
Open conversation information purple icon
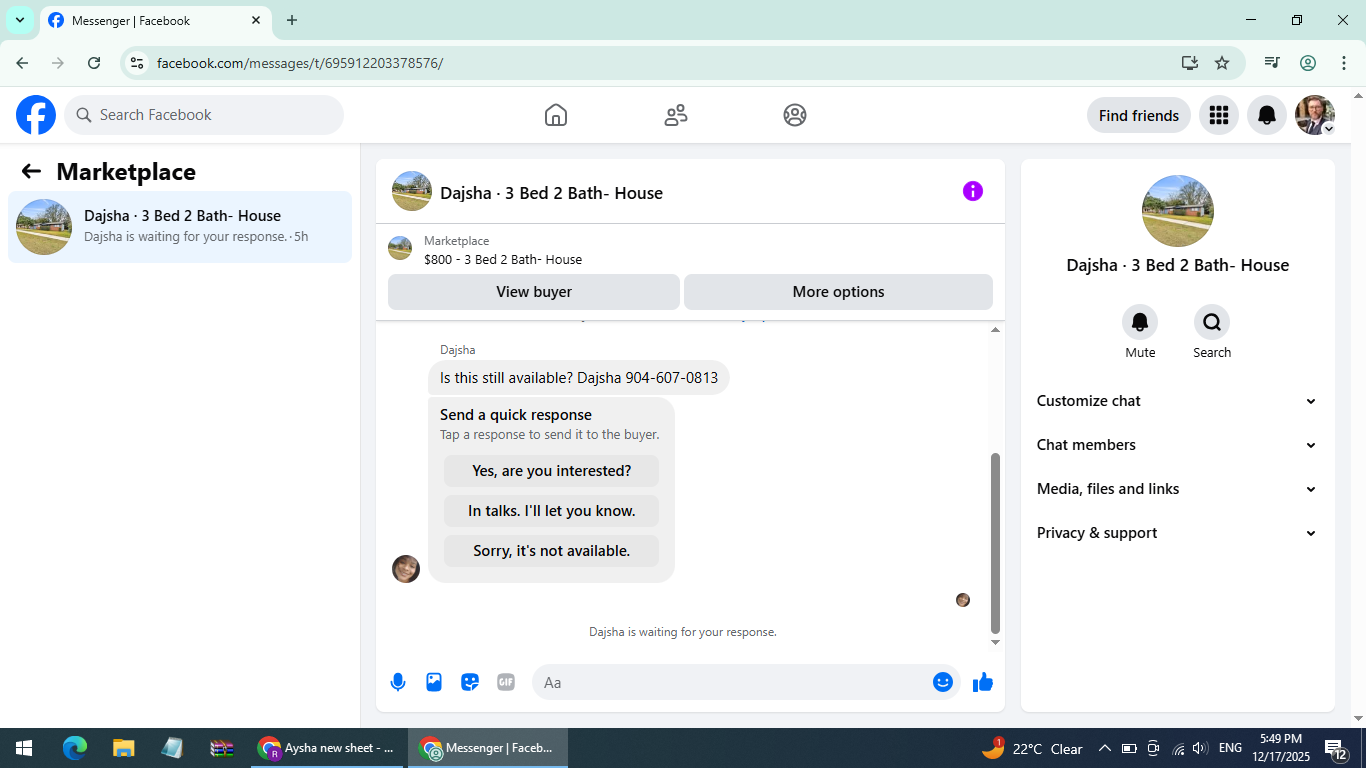973,191
